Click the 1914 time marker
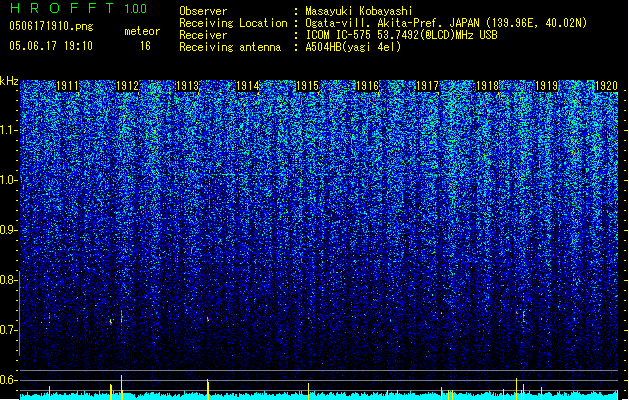 click(x=248, y=86)
